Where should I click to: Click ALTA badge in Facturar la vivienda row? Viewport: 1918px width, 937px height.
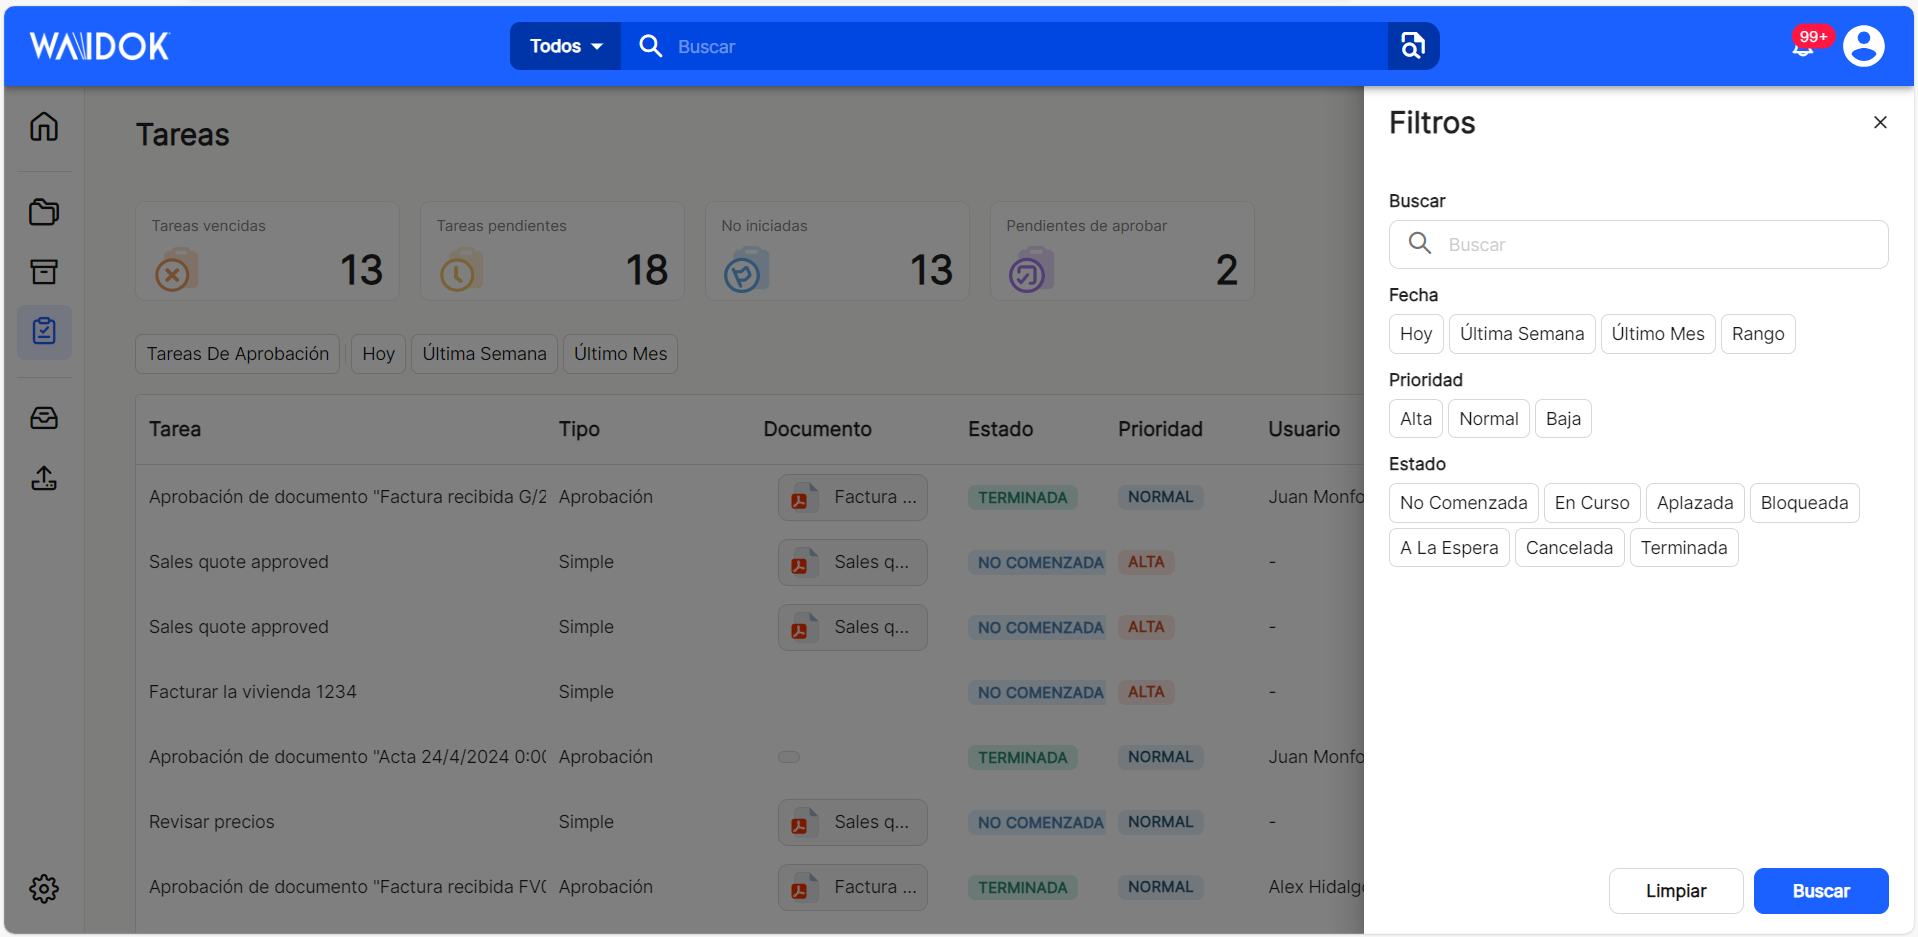[x=1146, y=692]
